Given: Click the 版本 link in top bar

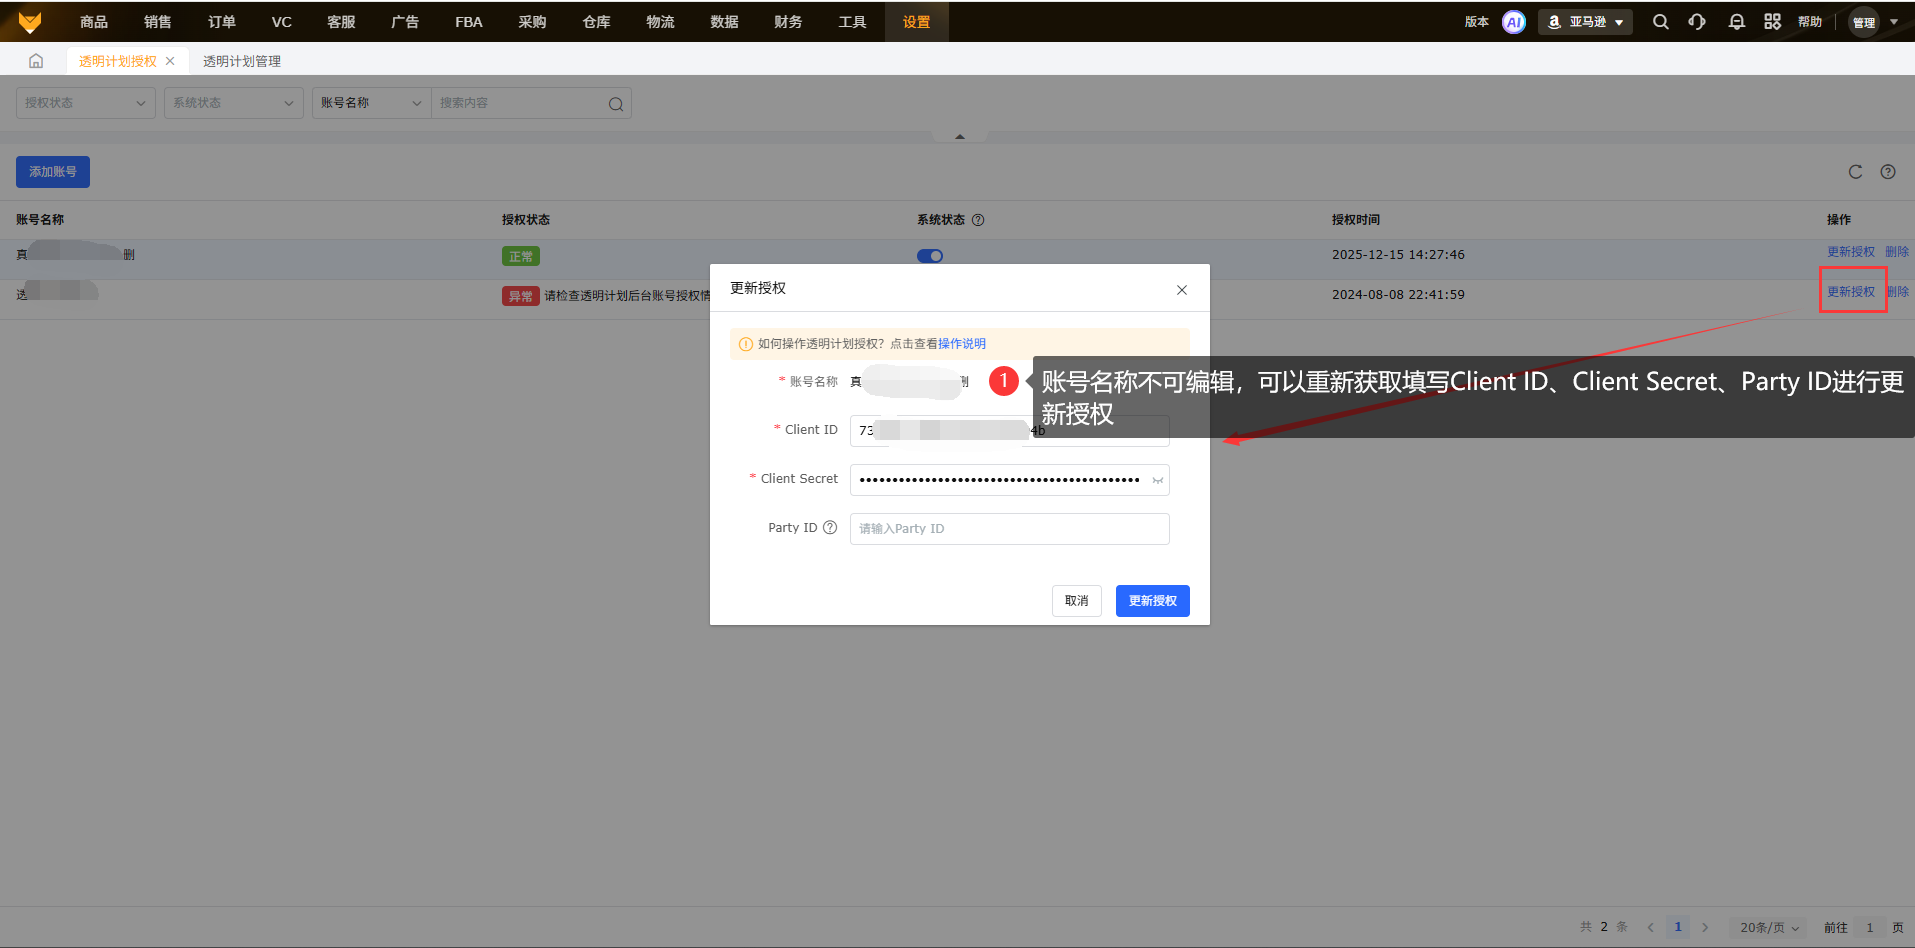Looking at the screenshot, I should click(x=1477, y=22).
